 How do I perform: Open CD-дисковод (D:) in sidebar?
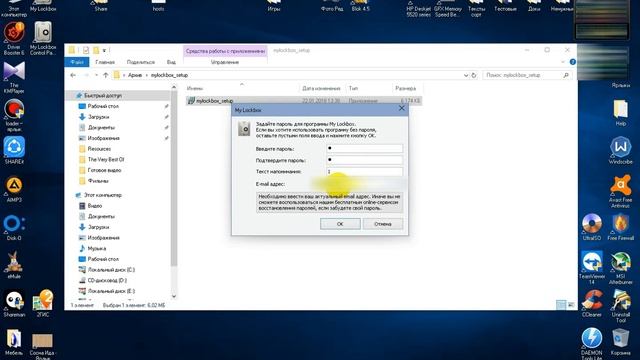point(107,280)
